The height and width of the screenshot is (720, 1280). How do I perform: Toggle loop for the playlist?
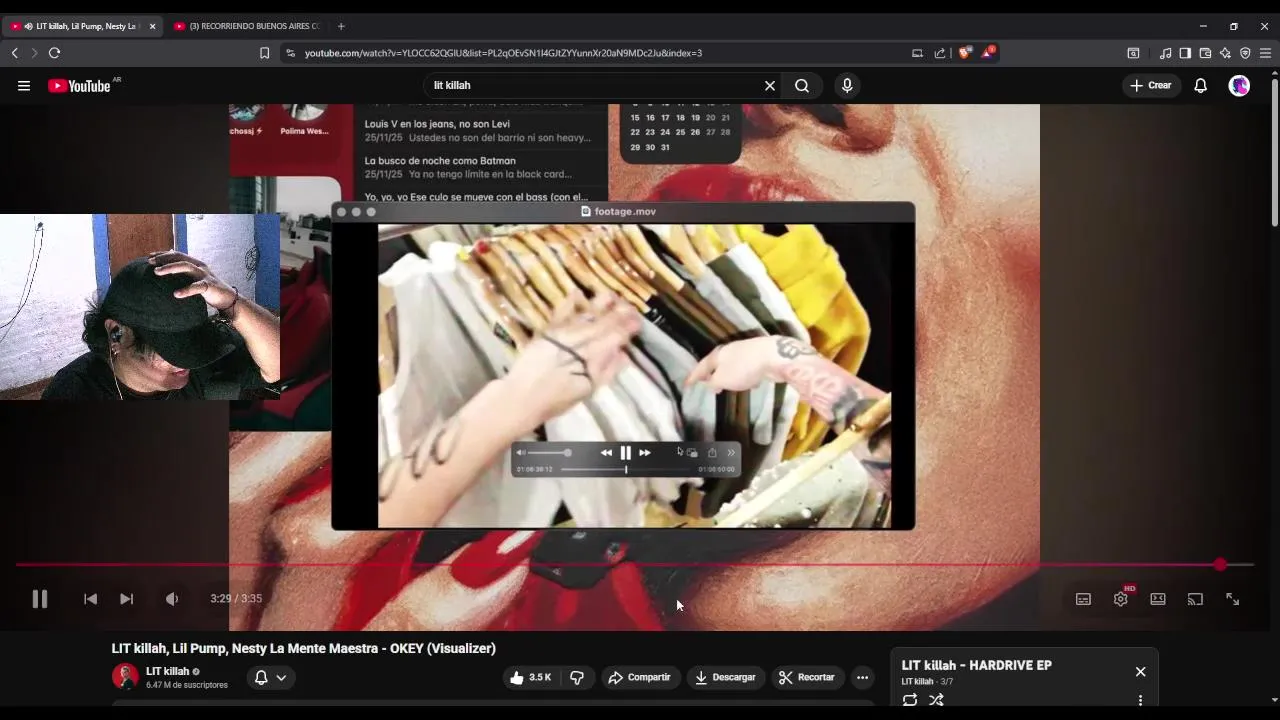tap(910, 700)
